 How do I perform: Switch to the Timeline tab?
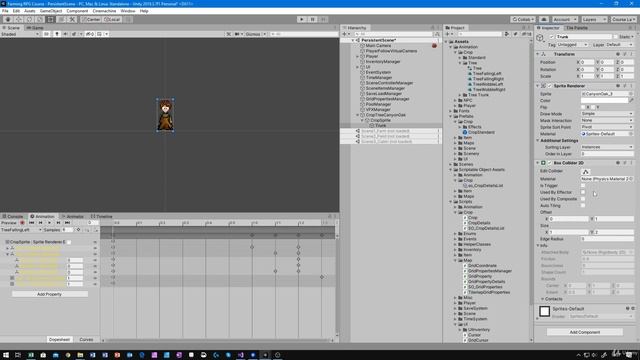[102, 216]
